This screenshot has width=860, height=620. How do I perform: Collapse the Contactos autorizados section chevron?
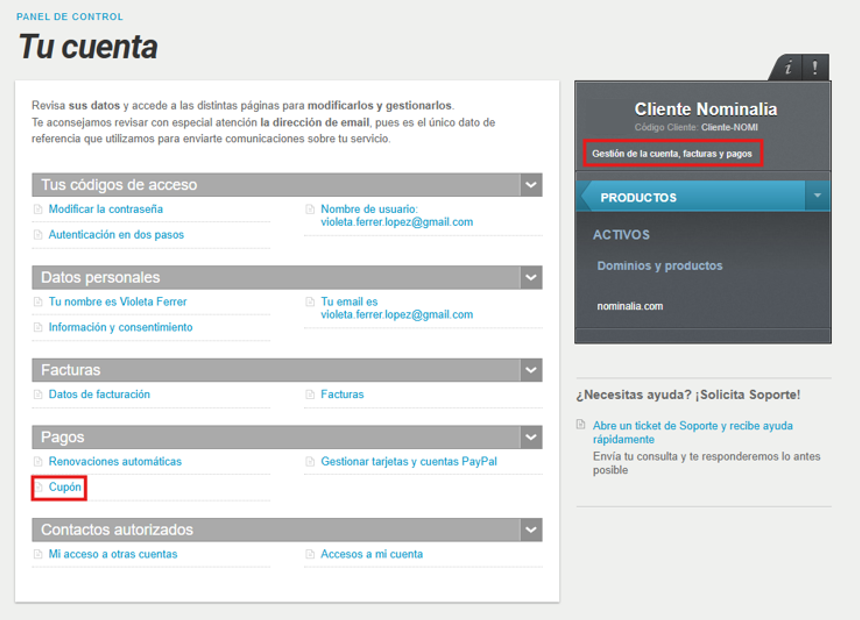pos(531,530)
